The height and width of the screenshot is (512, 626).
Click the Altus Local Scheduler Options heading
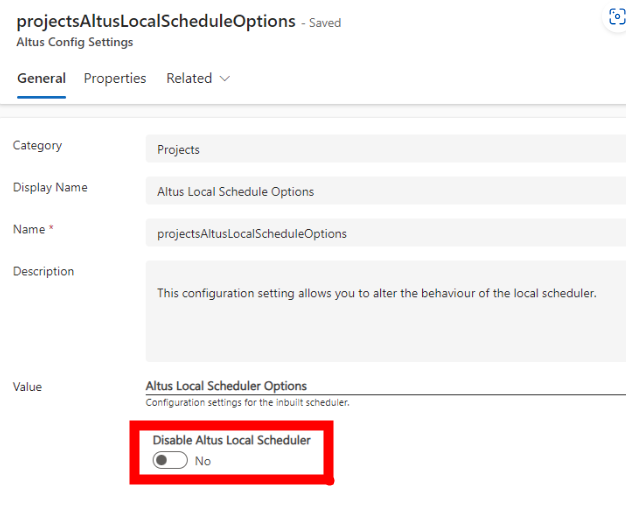(x=226, y=386)
